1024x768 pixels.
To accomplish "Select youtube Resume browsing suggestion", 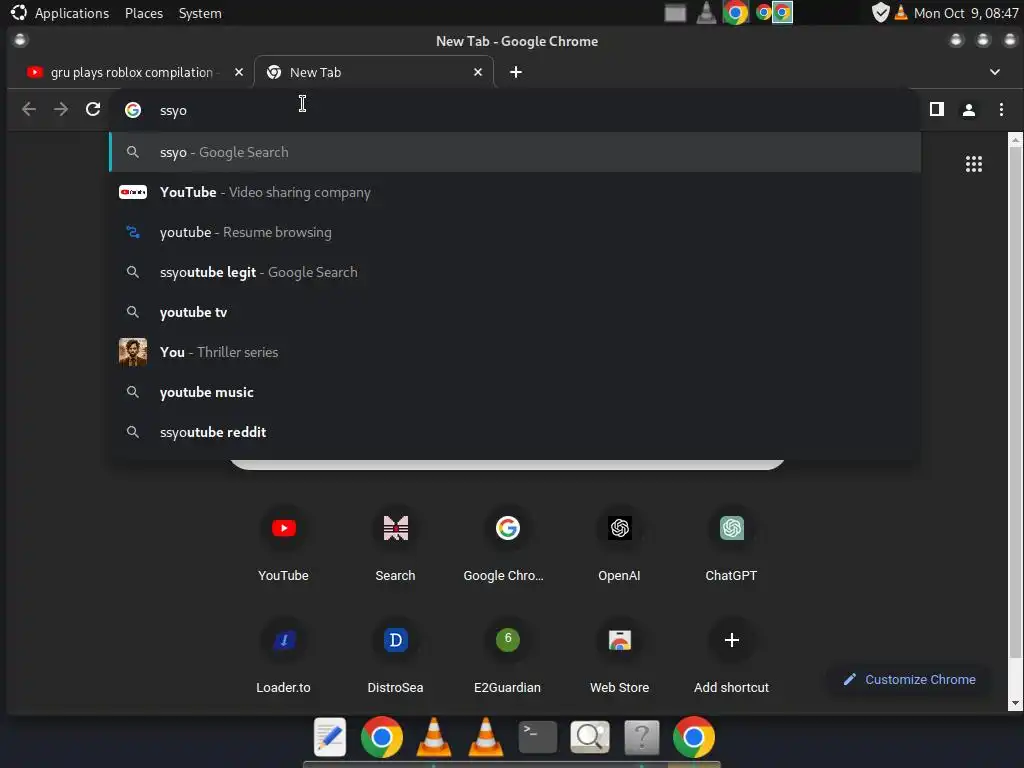I will pos(515,232).
